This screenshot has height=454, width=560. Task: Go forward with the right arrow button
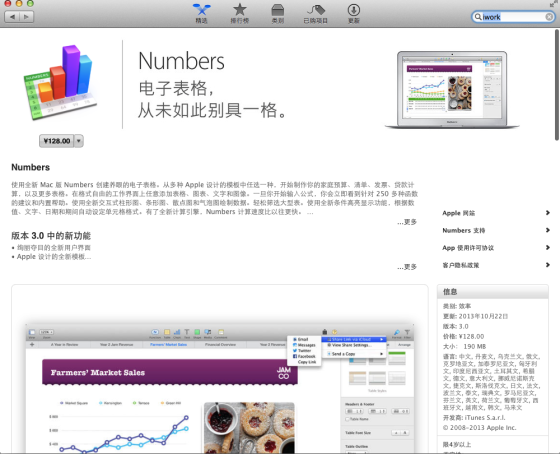click(x=26, y=17)
